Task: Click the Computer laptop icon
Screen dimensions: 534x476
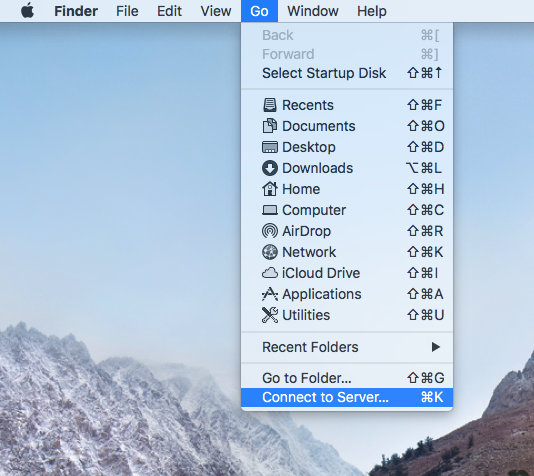Action: pyautogui.click(x=270, y=210)
